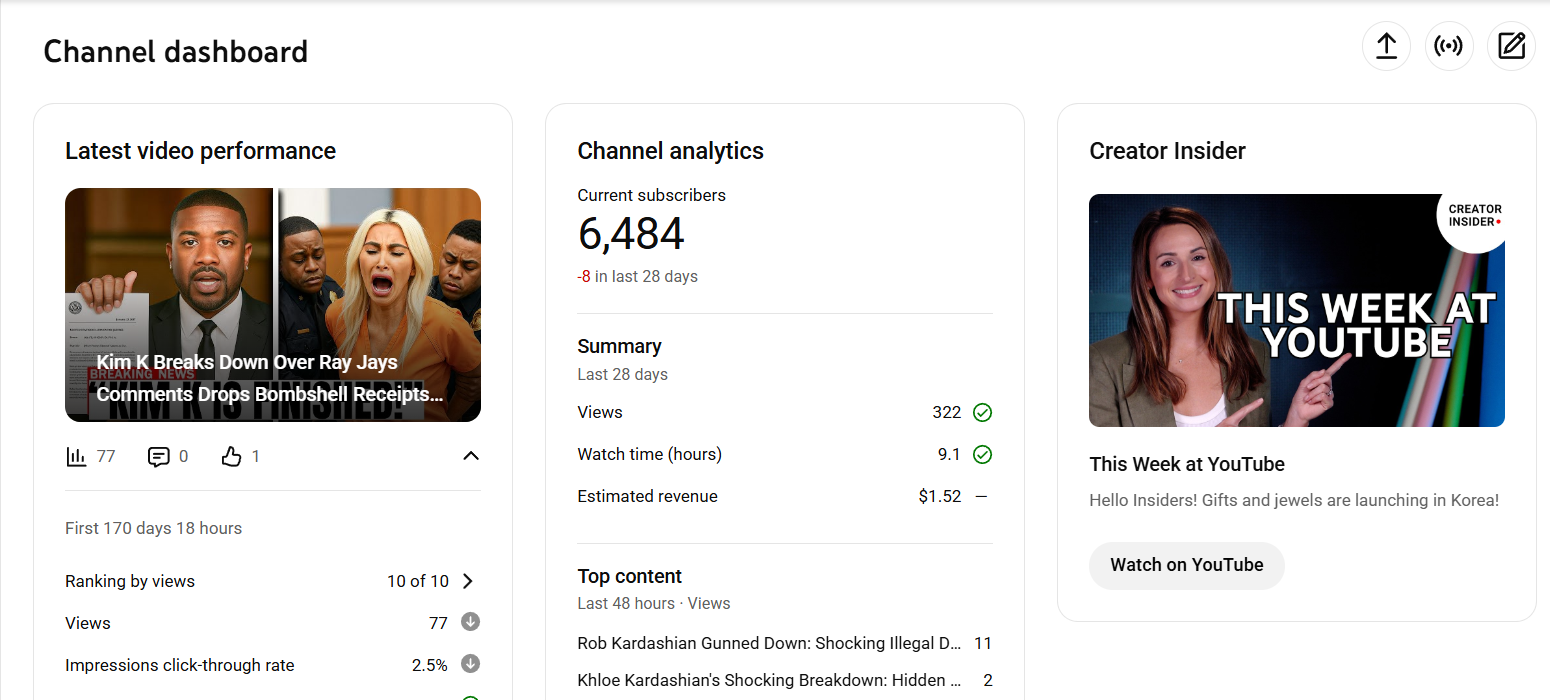Open This Week at YouTube thumbnail
Screen dimensions: 1550x700
click(x=1296, y=310)
